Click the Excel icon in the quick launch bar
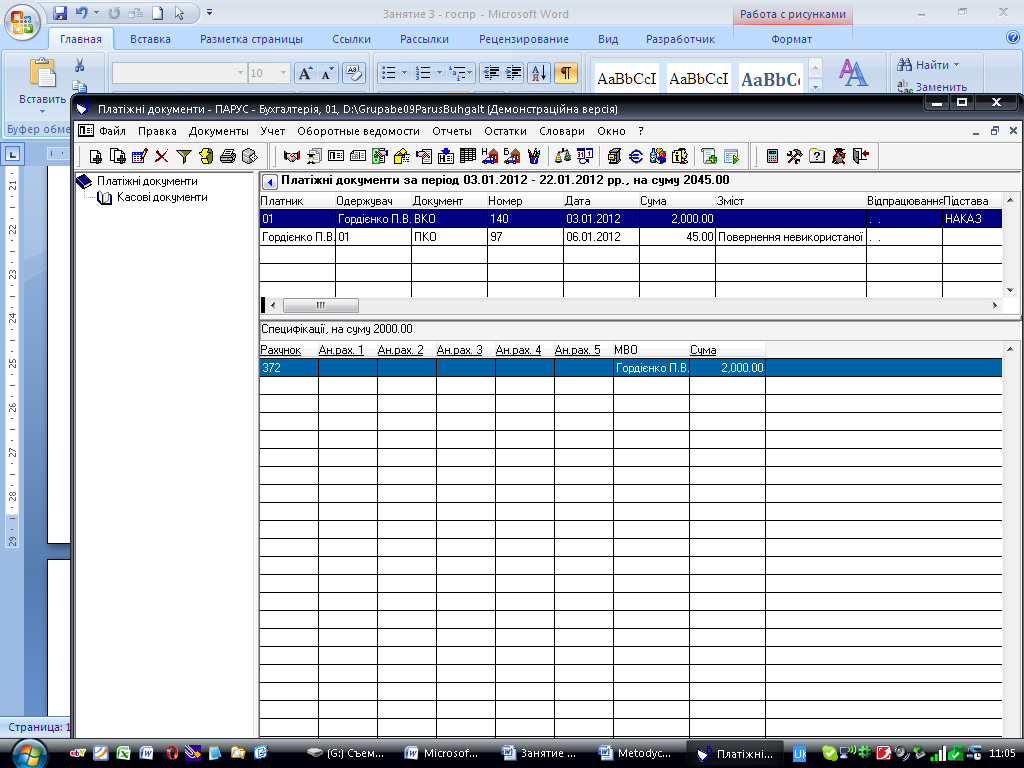This screenshot has height=768, width=1024. (123, 753)
